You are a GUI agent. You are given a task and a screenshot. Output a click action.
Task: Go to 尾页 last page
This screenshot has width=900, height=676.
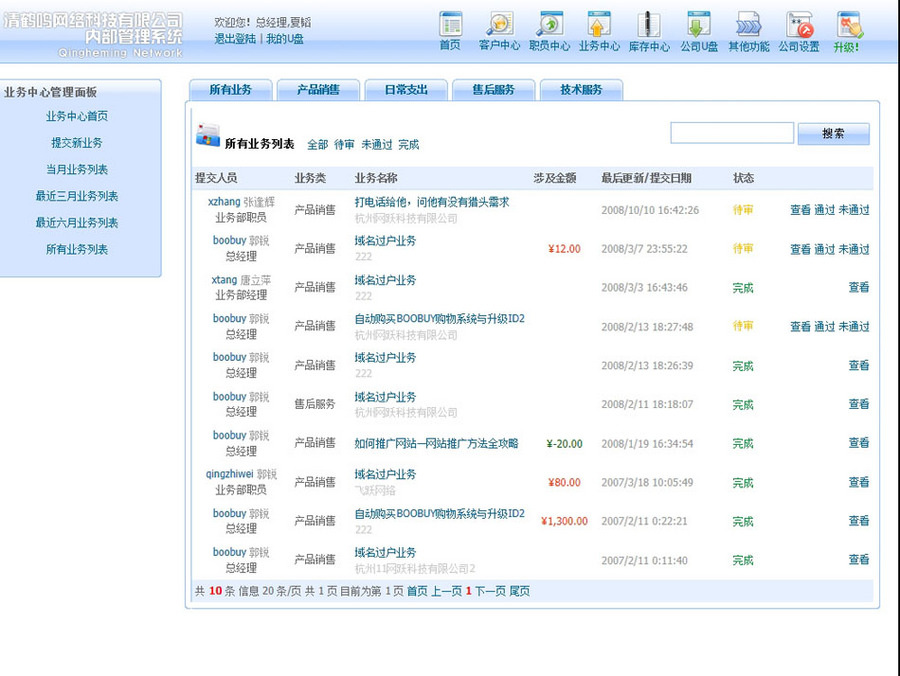point(519,591)
